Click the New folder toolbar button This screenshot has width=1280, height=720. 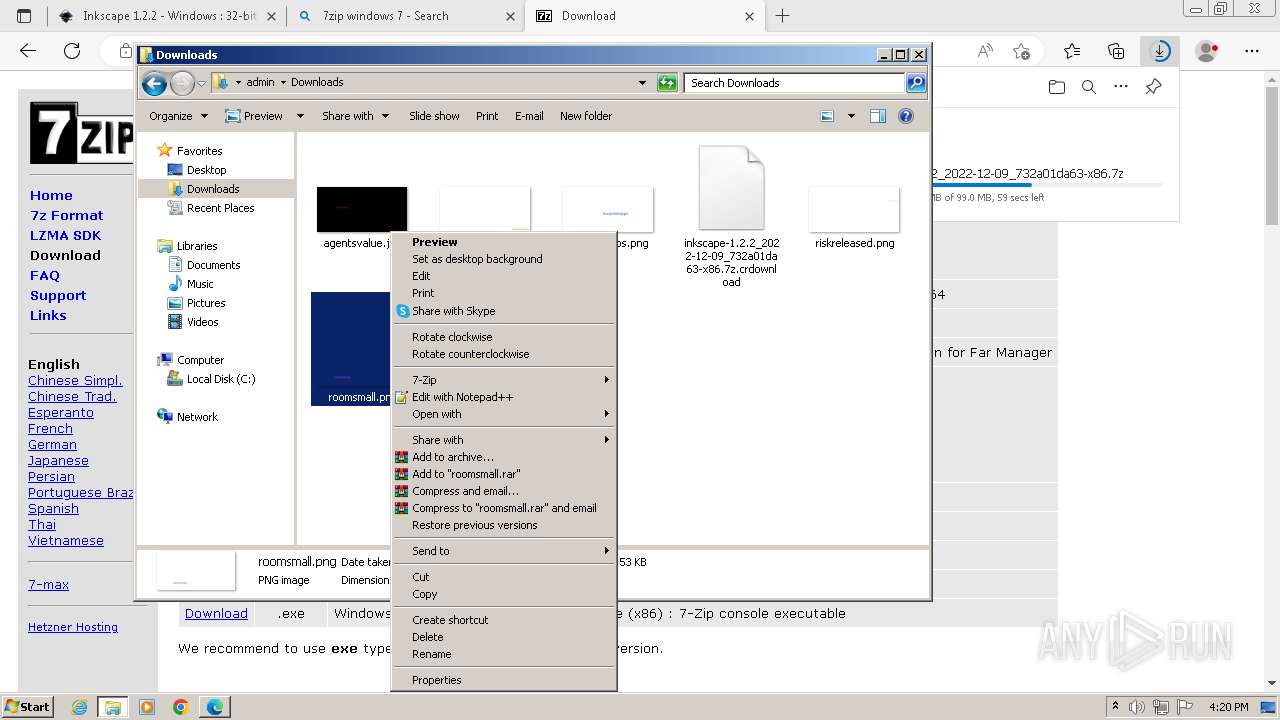pyautogui.click(x=586, y=116)
